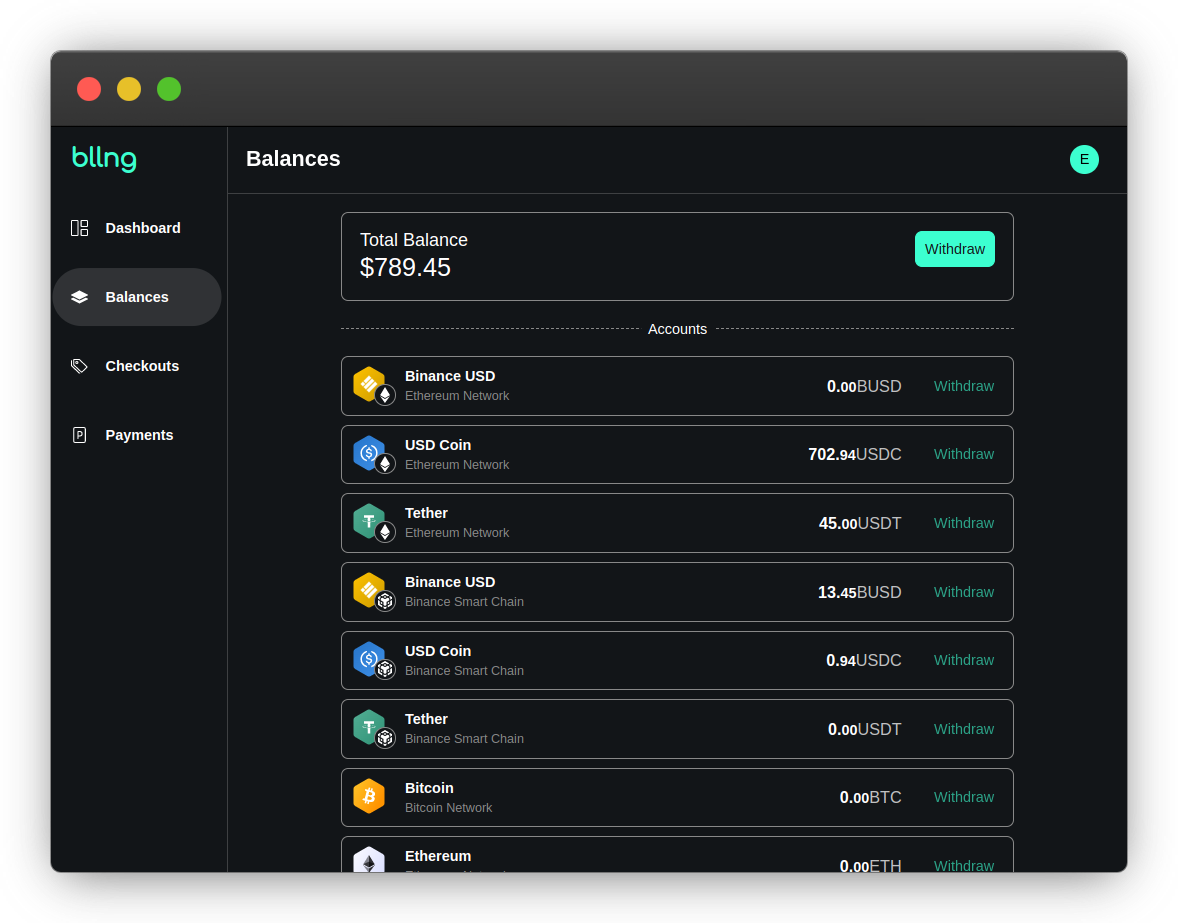This screenshot has width=1178, height=923.
Task: Click the 13.45BUSD balance value
Action: [859, 593]
